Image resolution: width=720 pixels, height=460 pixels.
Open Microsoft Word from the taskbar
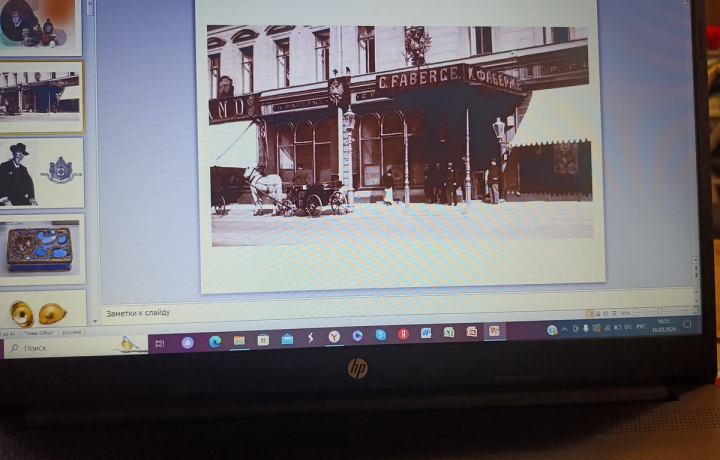[x=426, y=333]
